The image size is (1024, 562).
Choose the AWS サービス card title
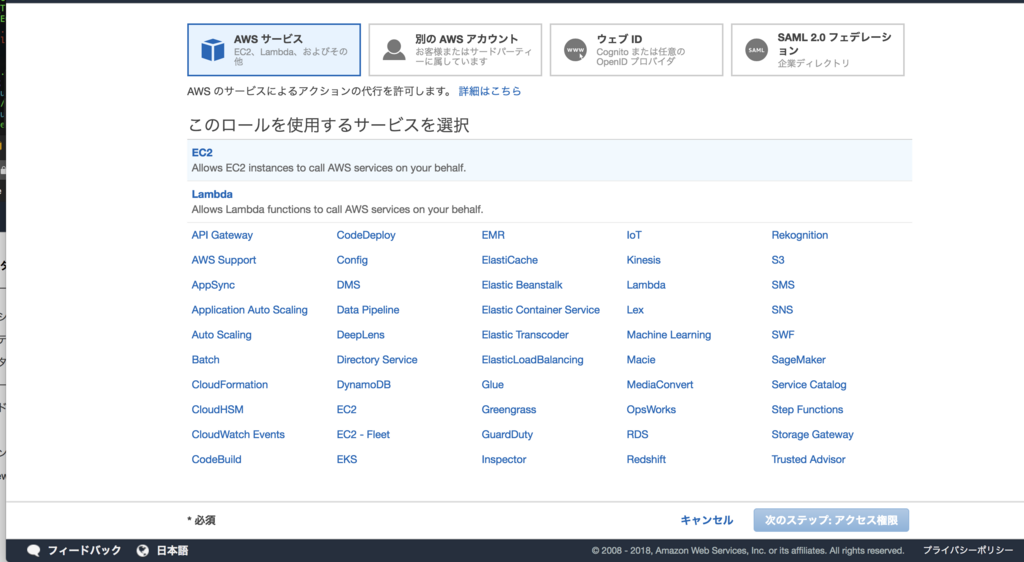tap(268, 39)
